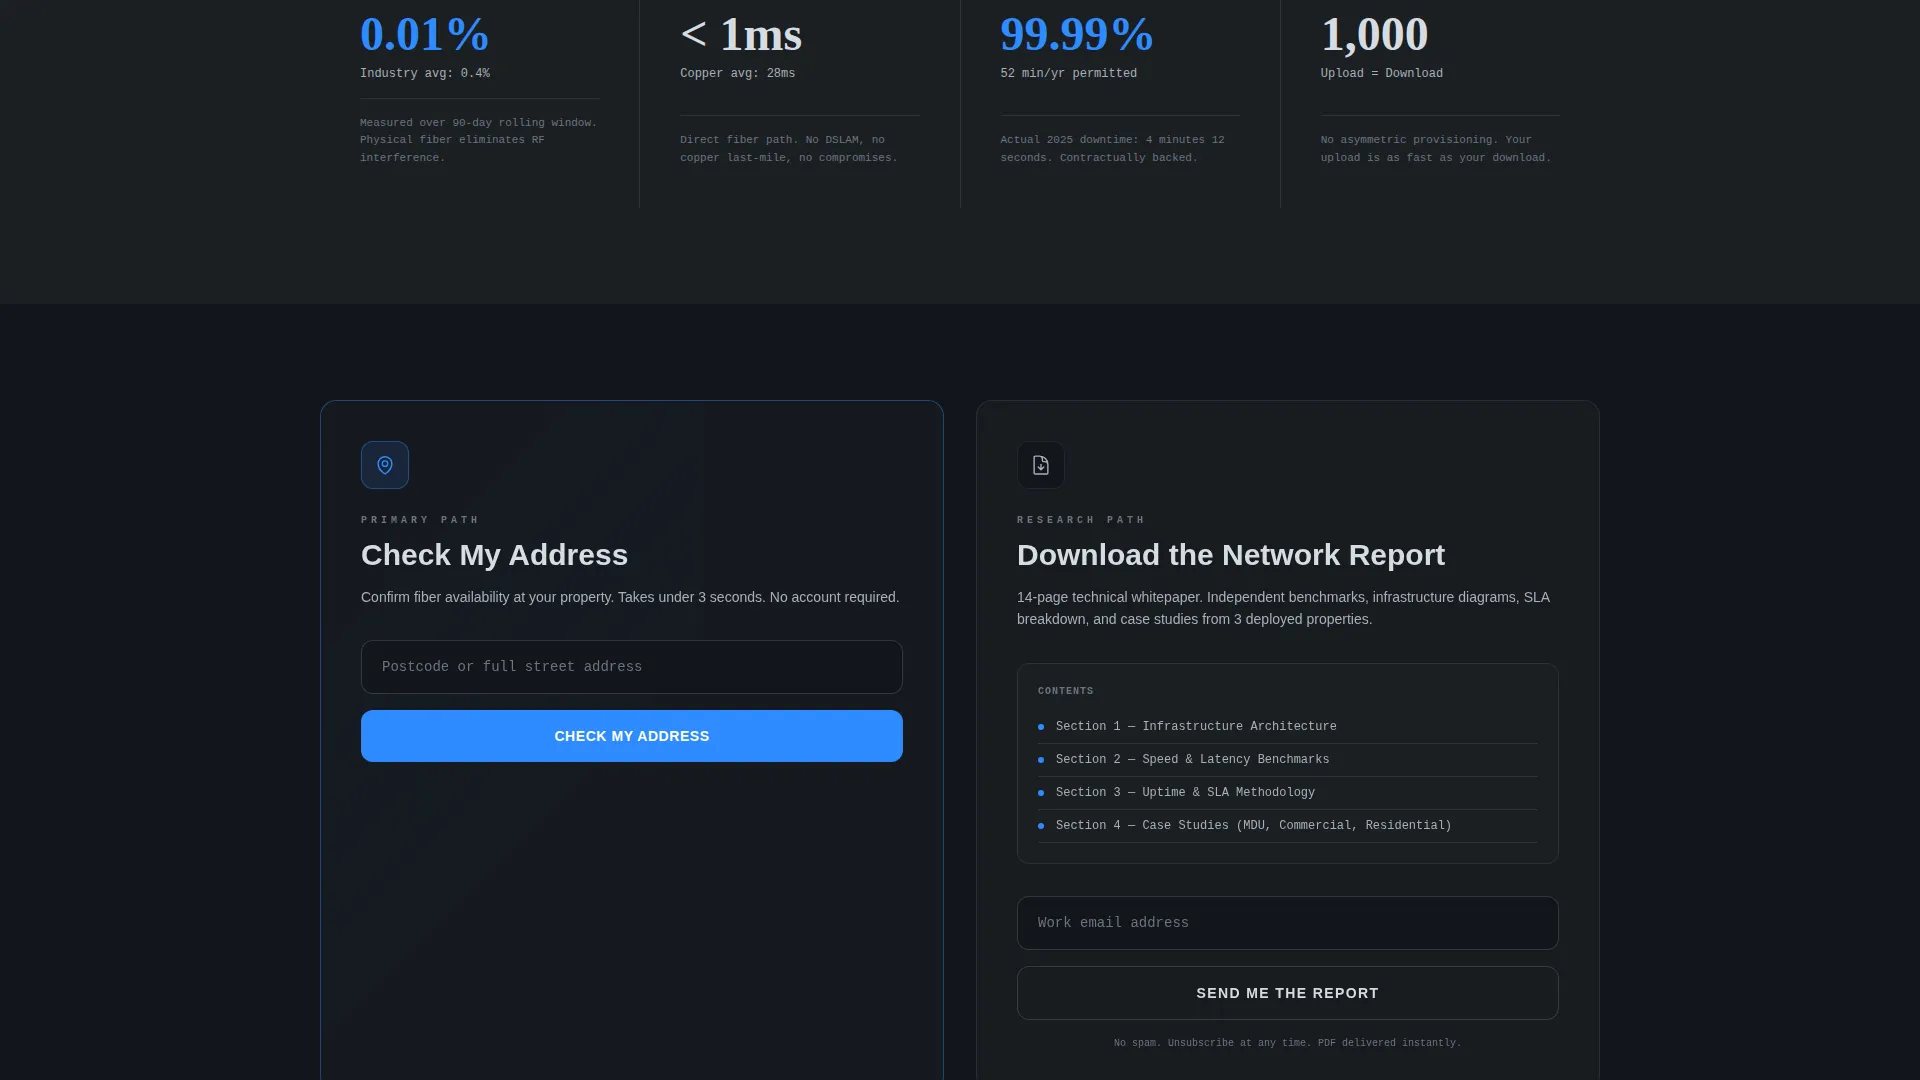Click '14-page technical whitepaper' description
The height and width of the screenshot is (1080, 1920).
1284,608
